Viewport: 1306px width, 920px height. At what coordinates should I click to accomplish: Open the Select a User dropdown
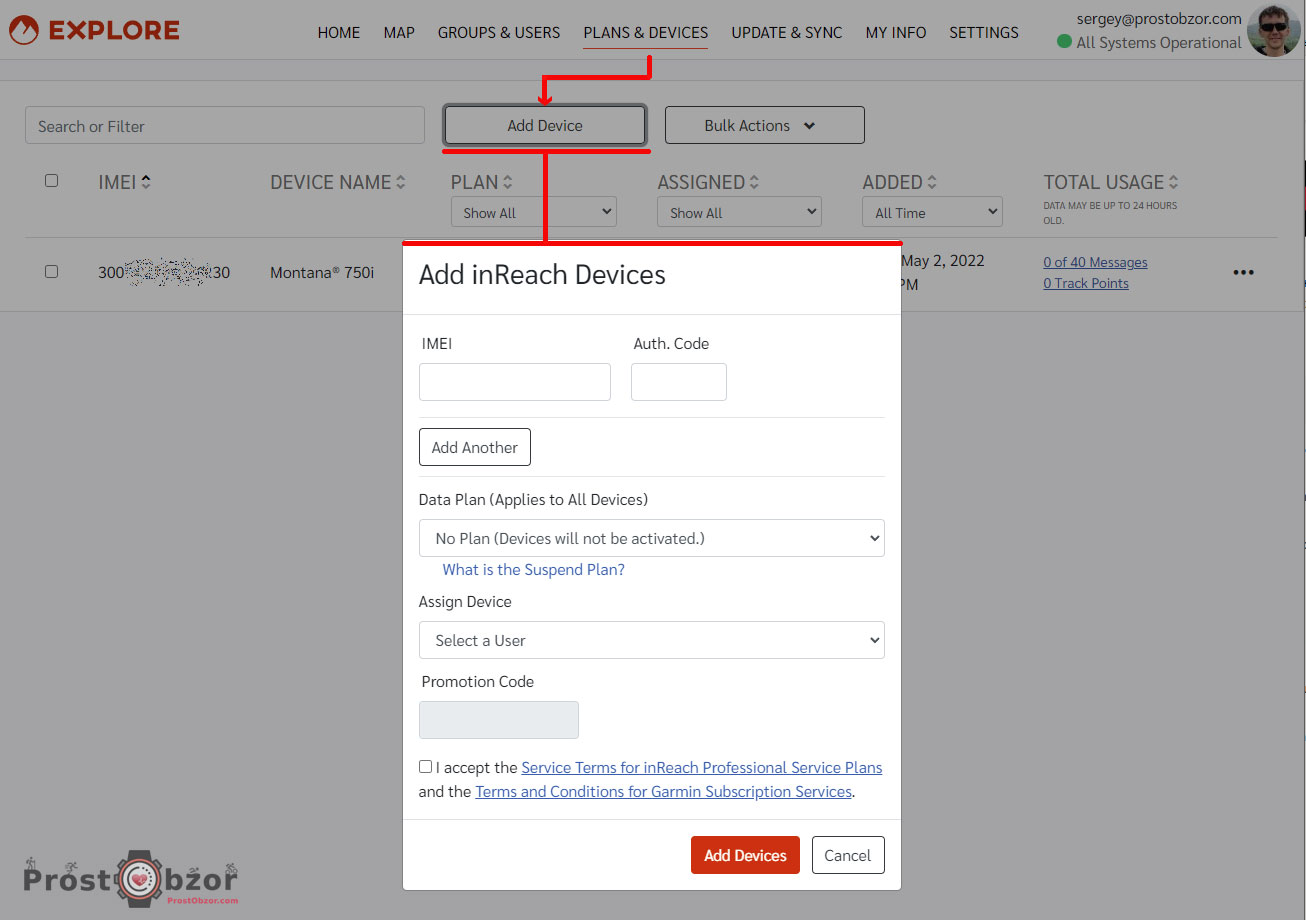[651, 640]
